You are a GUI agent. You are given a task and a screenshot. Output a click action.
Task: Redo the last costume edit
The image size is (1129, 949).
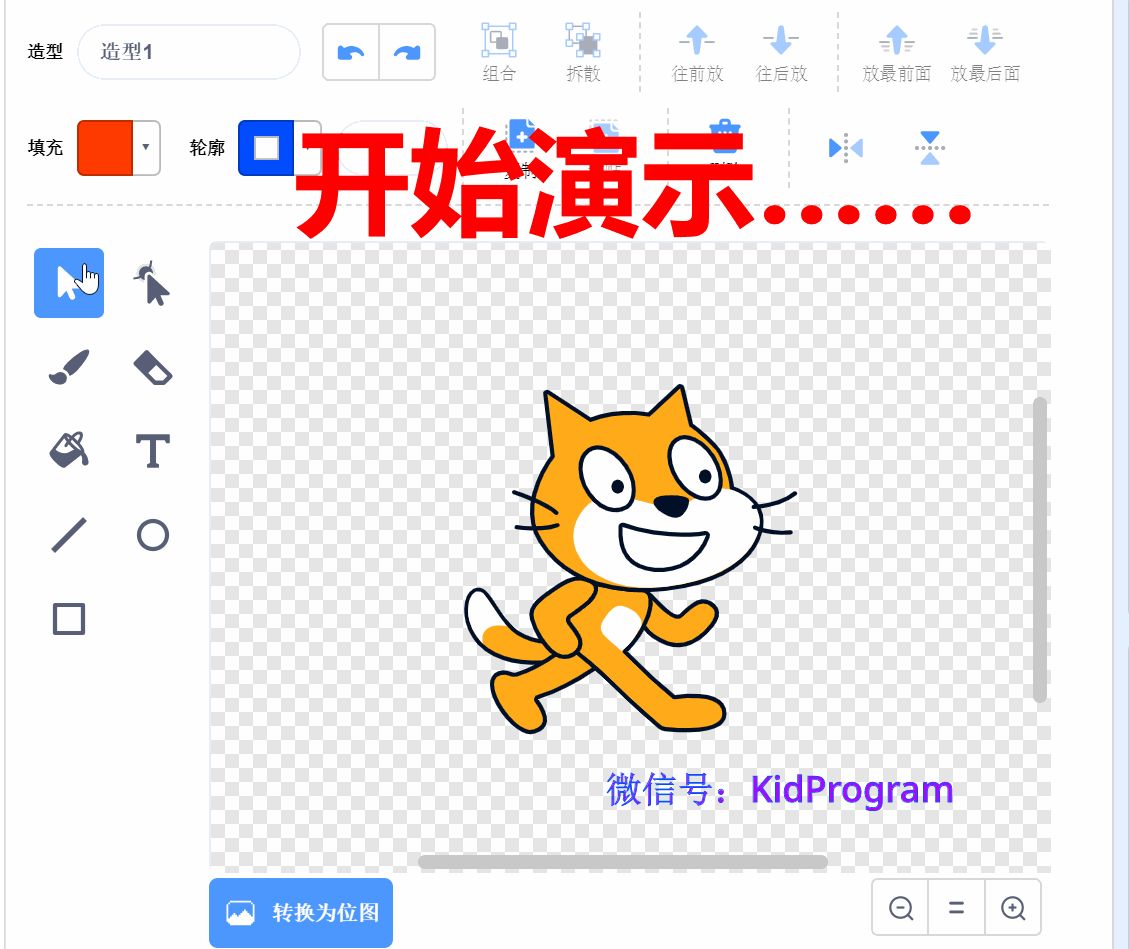pos(407,52)
